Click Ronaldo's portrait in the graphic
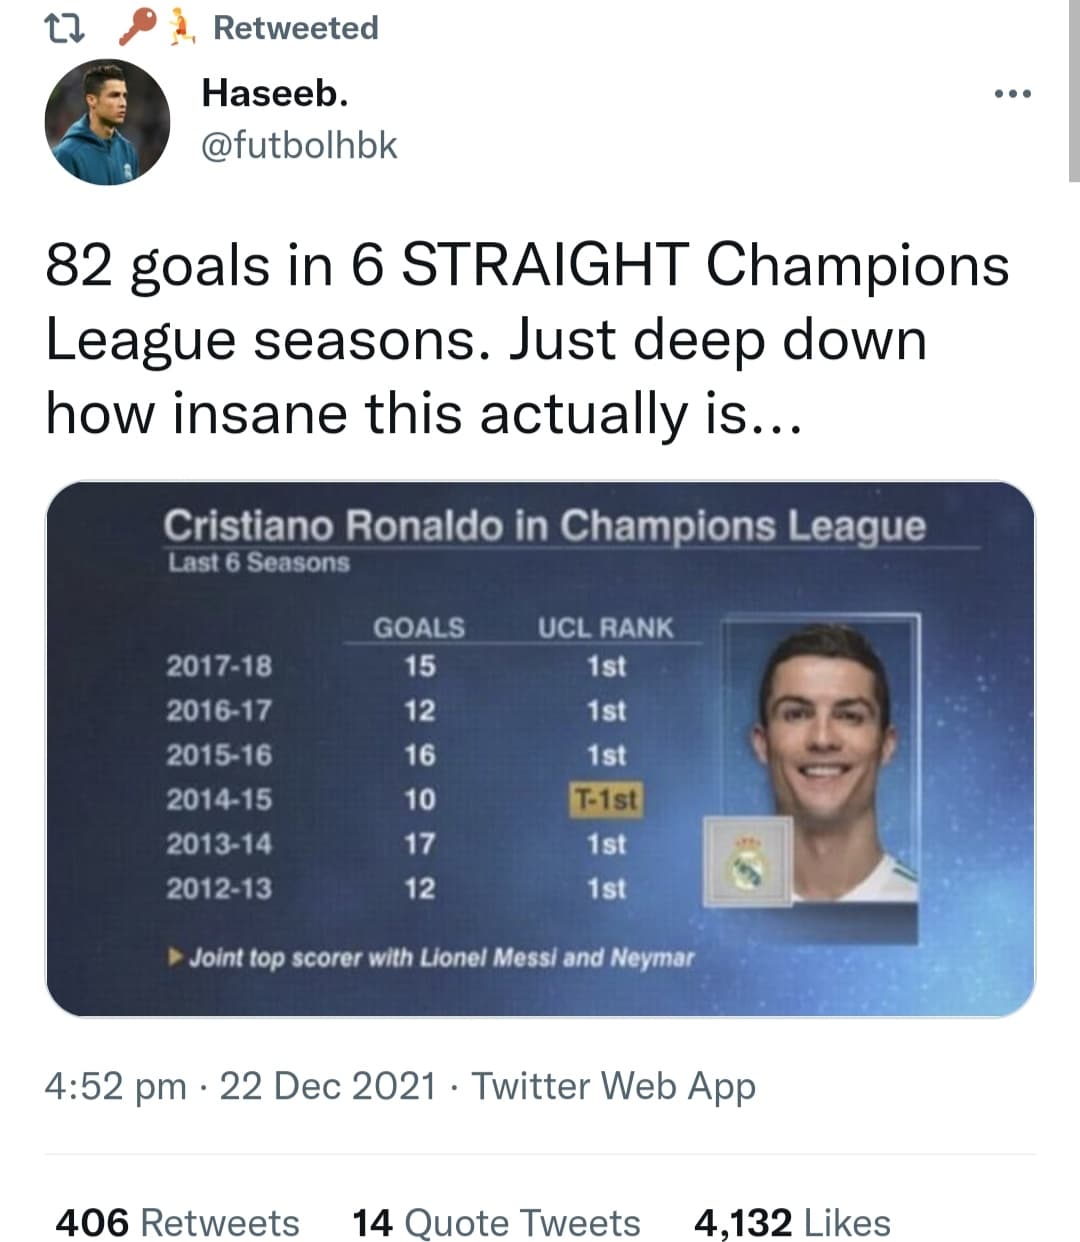Viewport: 1080px width, 1242px height. click(x=820, y=760)
